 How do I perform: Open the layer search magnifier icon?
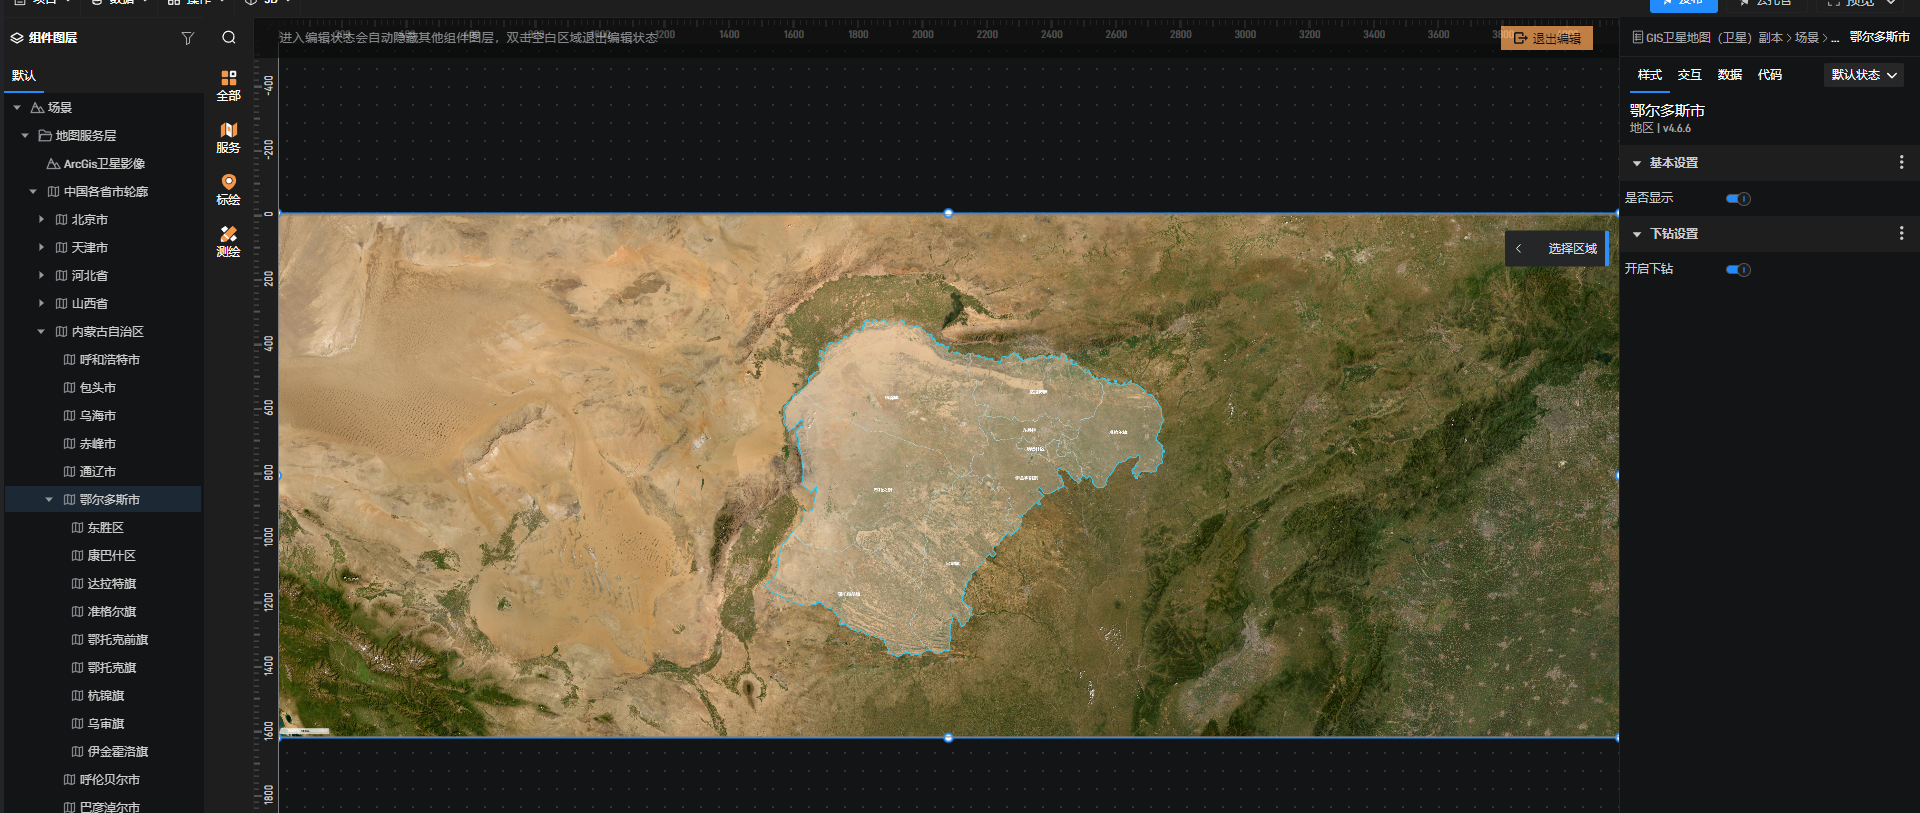pyautogui.click(x=229, y=38)
